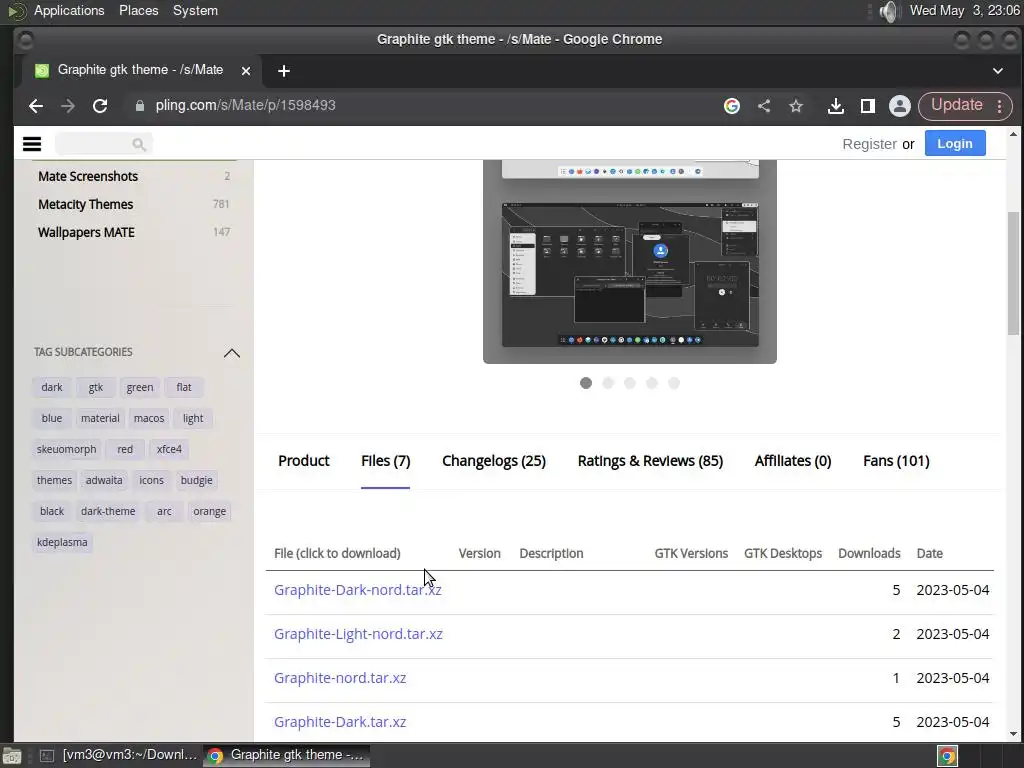
Task: Open the Applications menu
Action: [69, 10]
